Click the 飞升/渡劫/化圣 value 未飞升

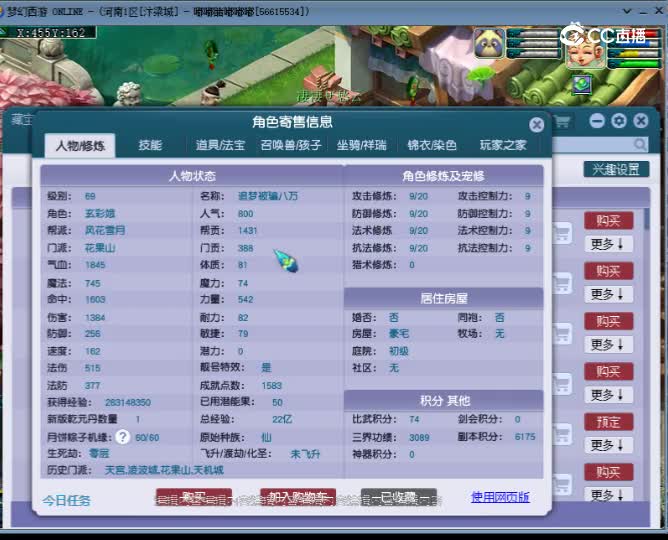click(305, 454)
